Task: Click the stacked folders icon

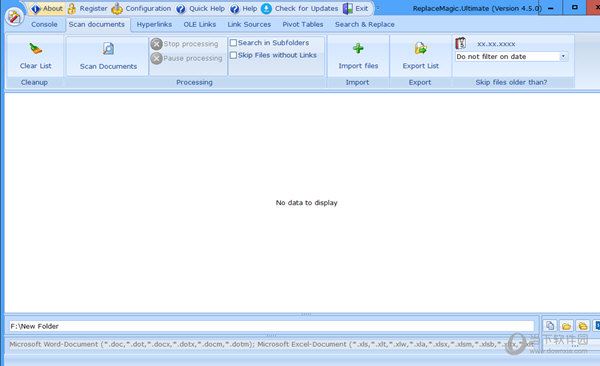Action: pos(582,326)
